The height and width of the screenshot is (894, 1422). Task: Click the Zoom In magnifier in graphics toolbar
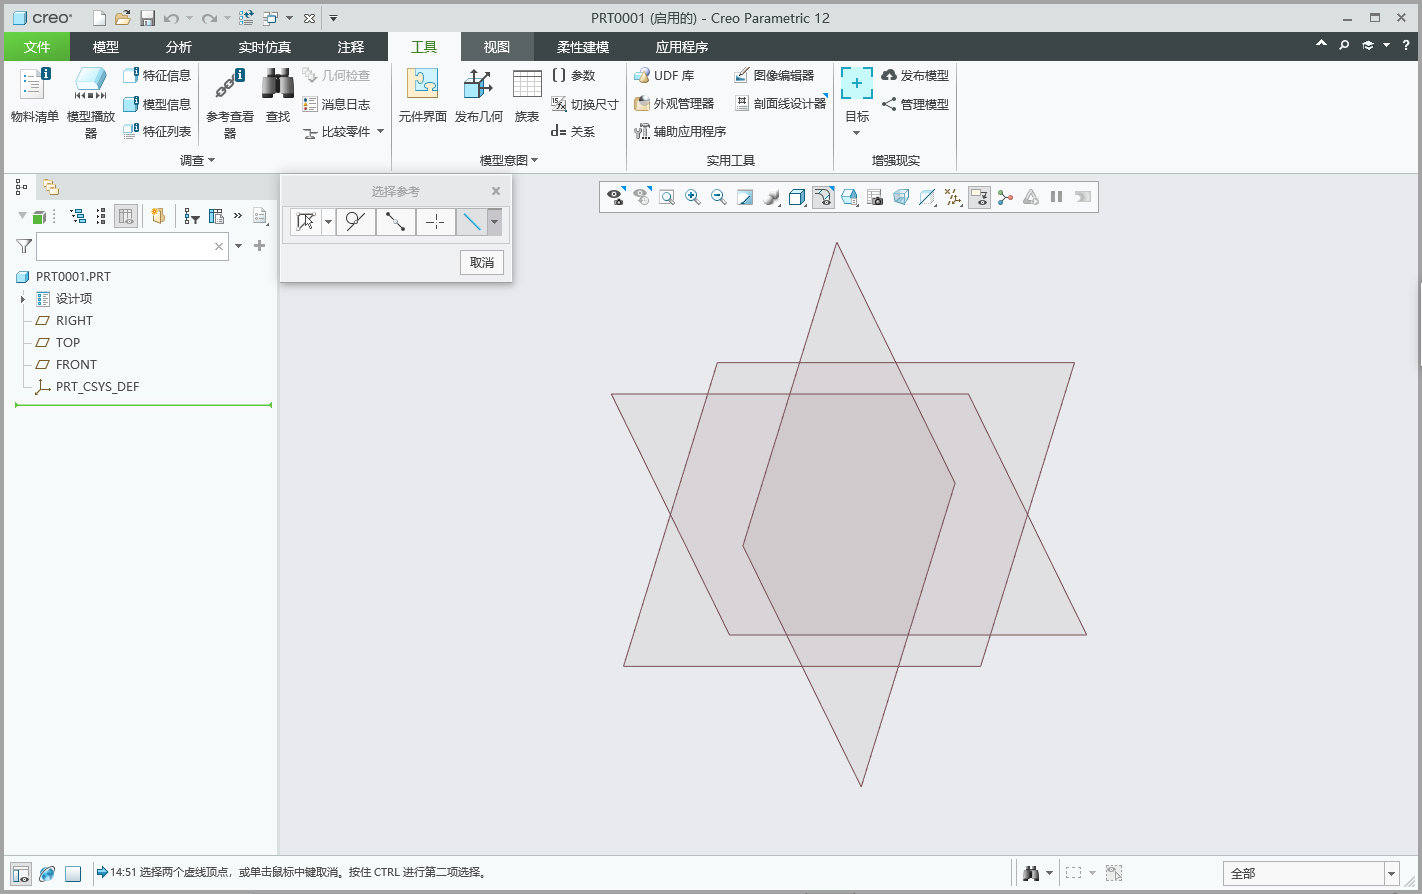click(x=693, y=197)
